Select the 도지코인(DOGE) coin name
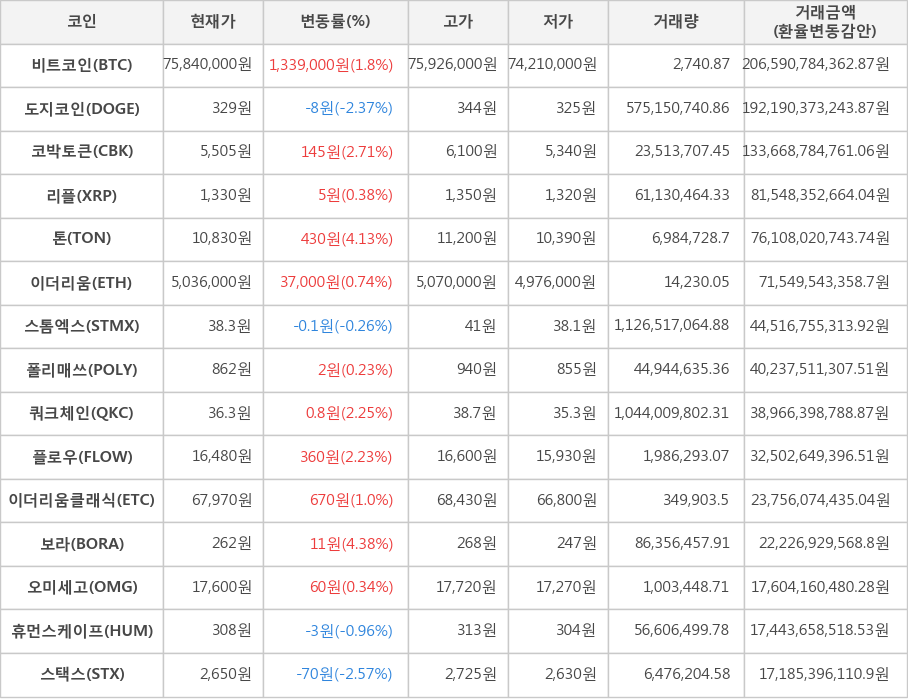The image size is (908, 700). 82,108
